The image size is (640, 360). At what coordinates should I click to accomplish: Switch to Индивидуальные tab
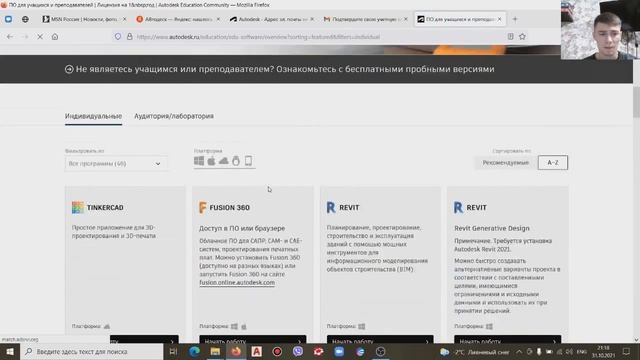coord(93,116)
